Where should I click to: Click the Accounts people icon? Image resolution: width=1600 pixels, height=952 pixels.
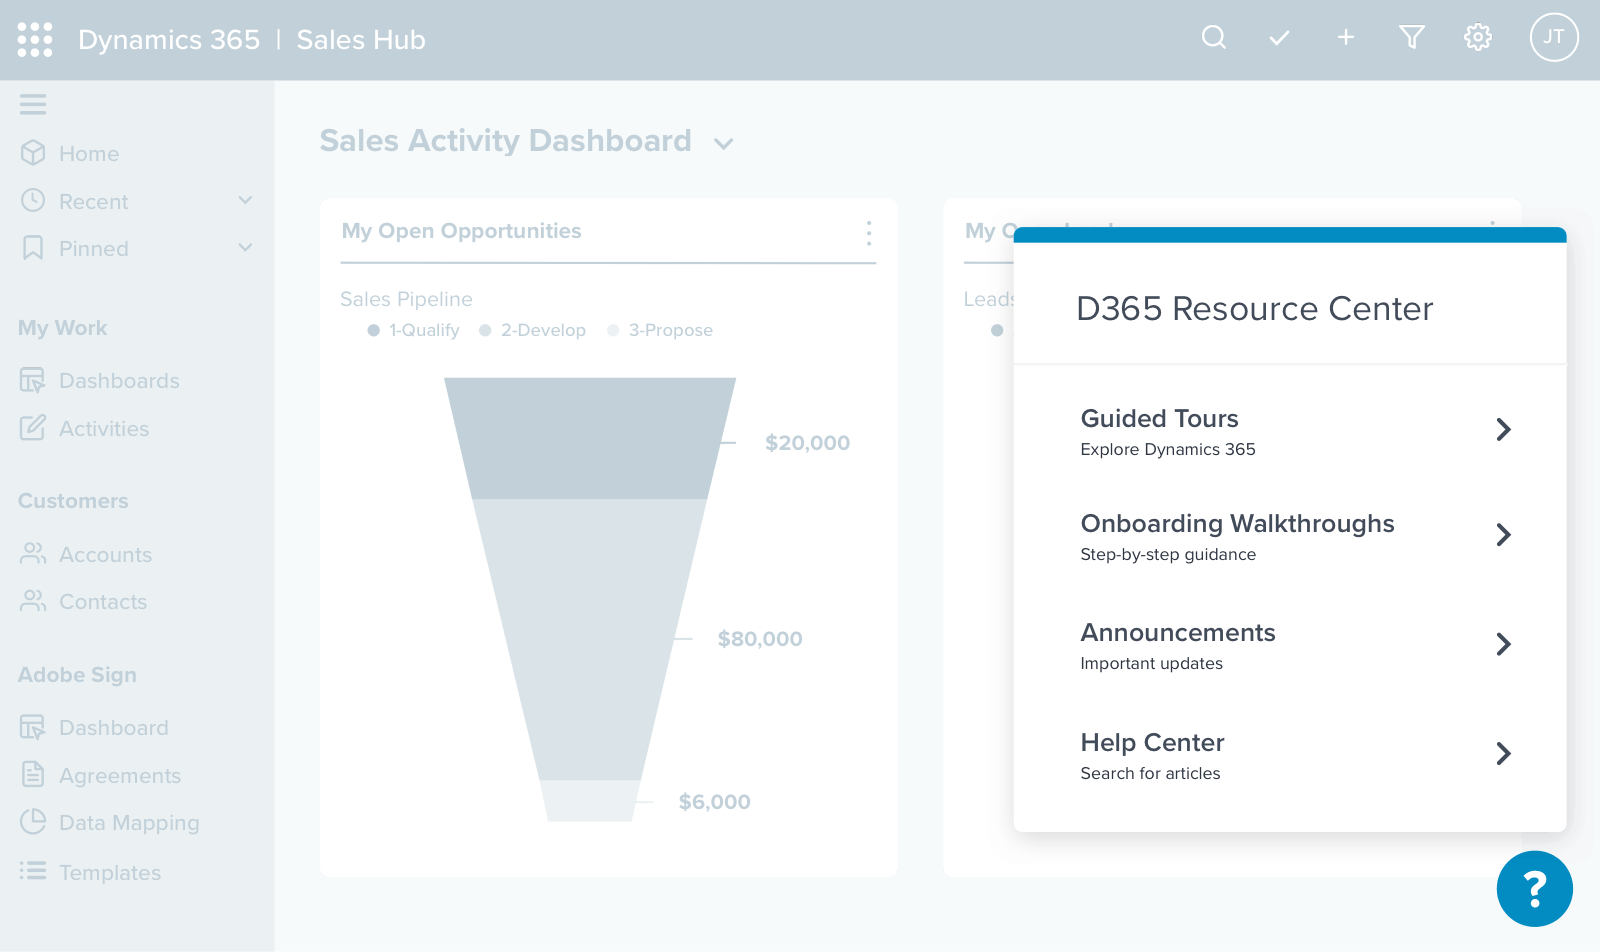pyautogui.click(x=33, y=554)
